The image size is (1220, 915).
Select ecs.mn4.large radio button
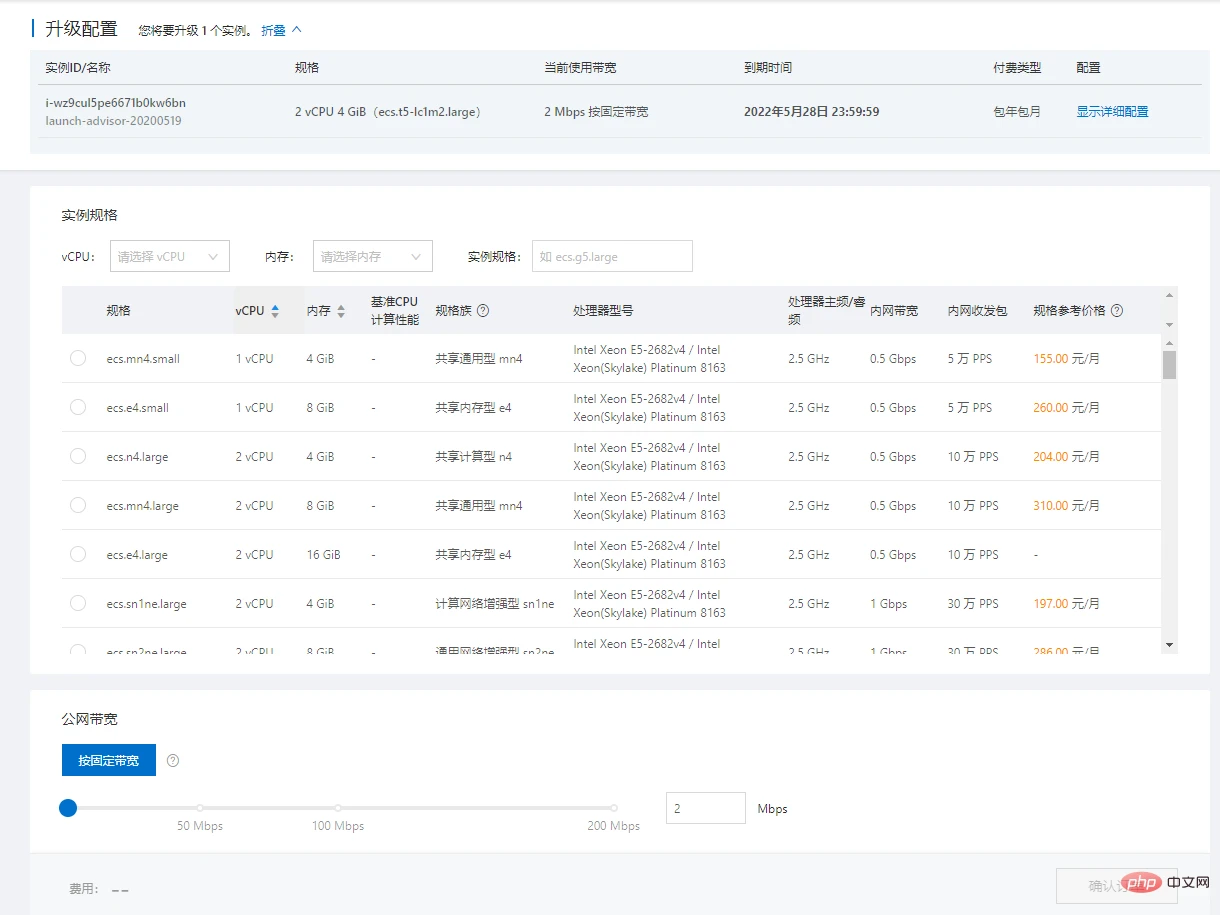(x=78, y=505)
